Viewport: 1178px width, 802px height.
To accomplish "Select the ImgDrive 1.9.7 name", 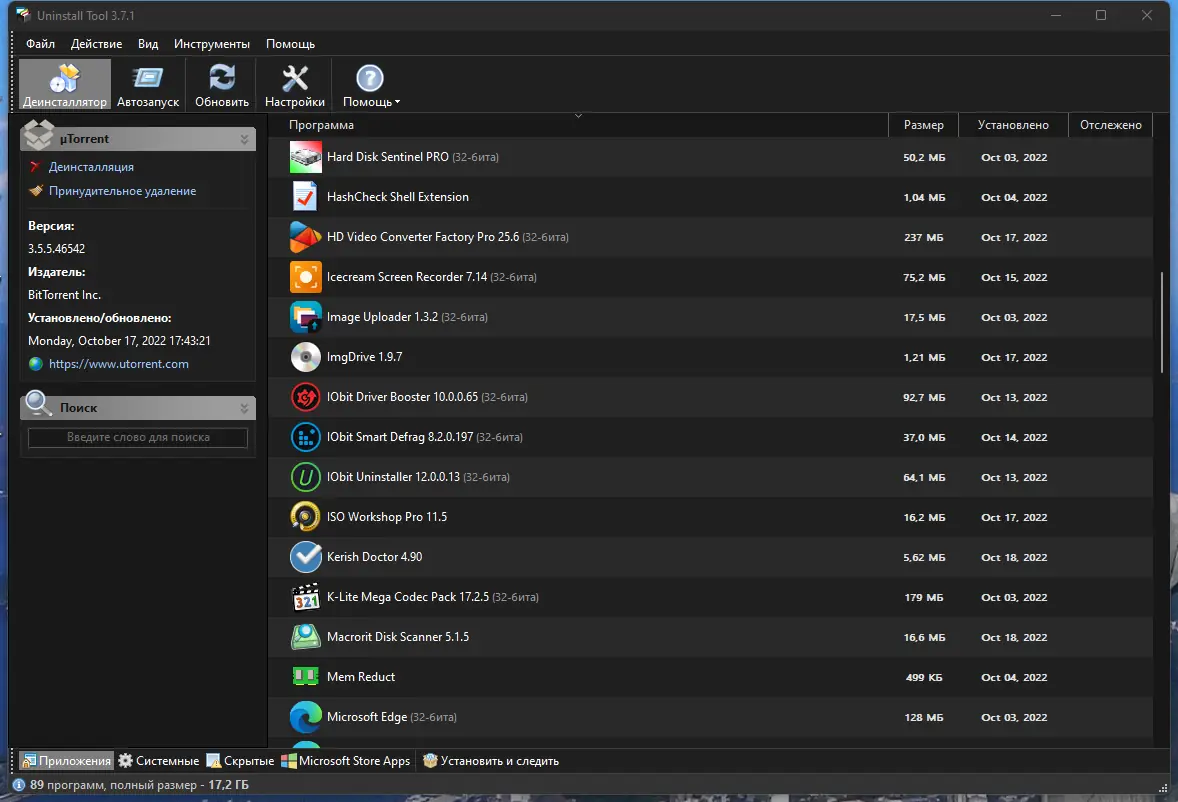I will (364, 357).
